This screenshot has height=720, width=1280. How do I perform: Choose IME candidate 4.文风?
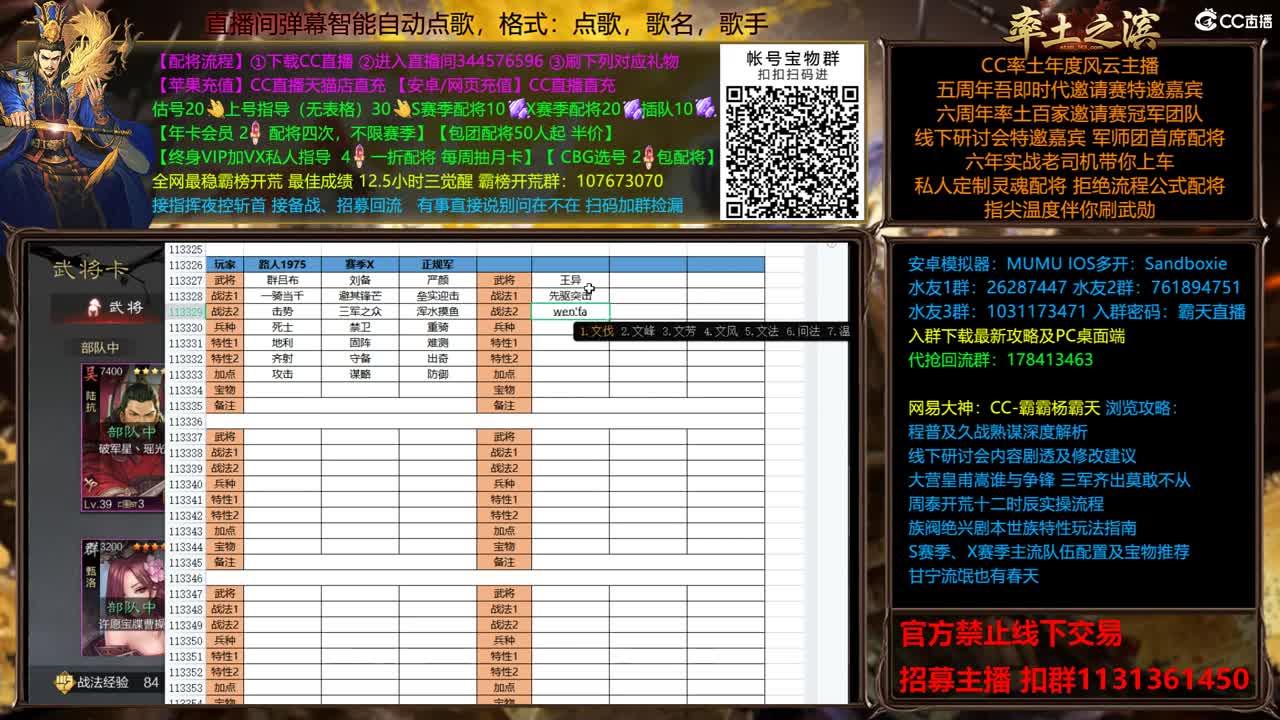[x=720, y=331]
